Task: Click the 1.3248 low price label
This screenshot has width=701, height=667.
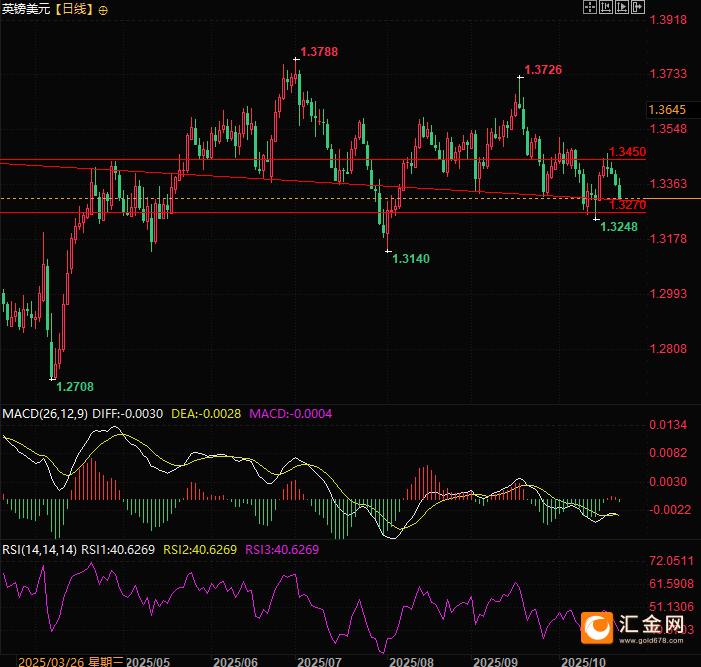Action: 619,227
